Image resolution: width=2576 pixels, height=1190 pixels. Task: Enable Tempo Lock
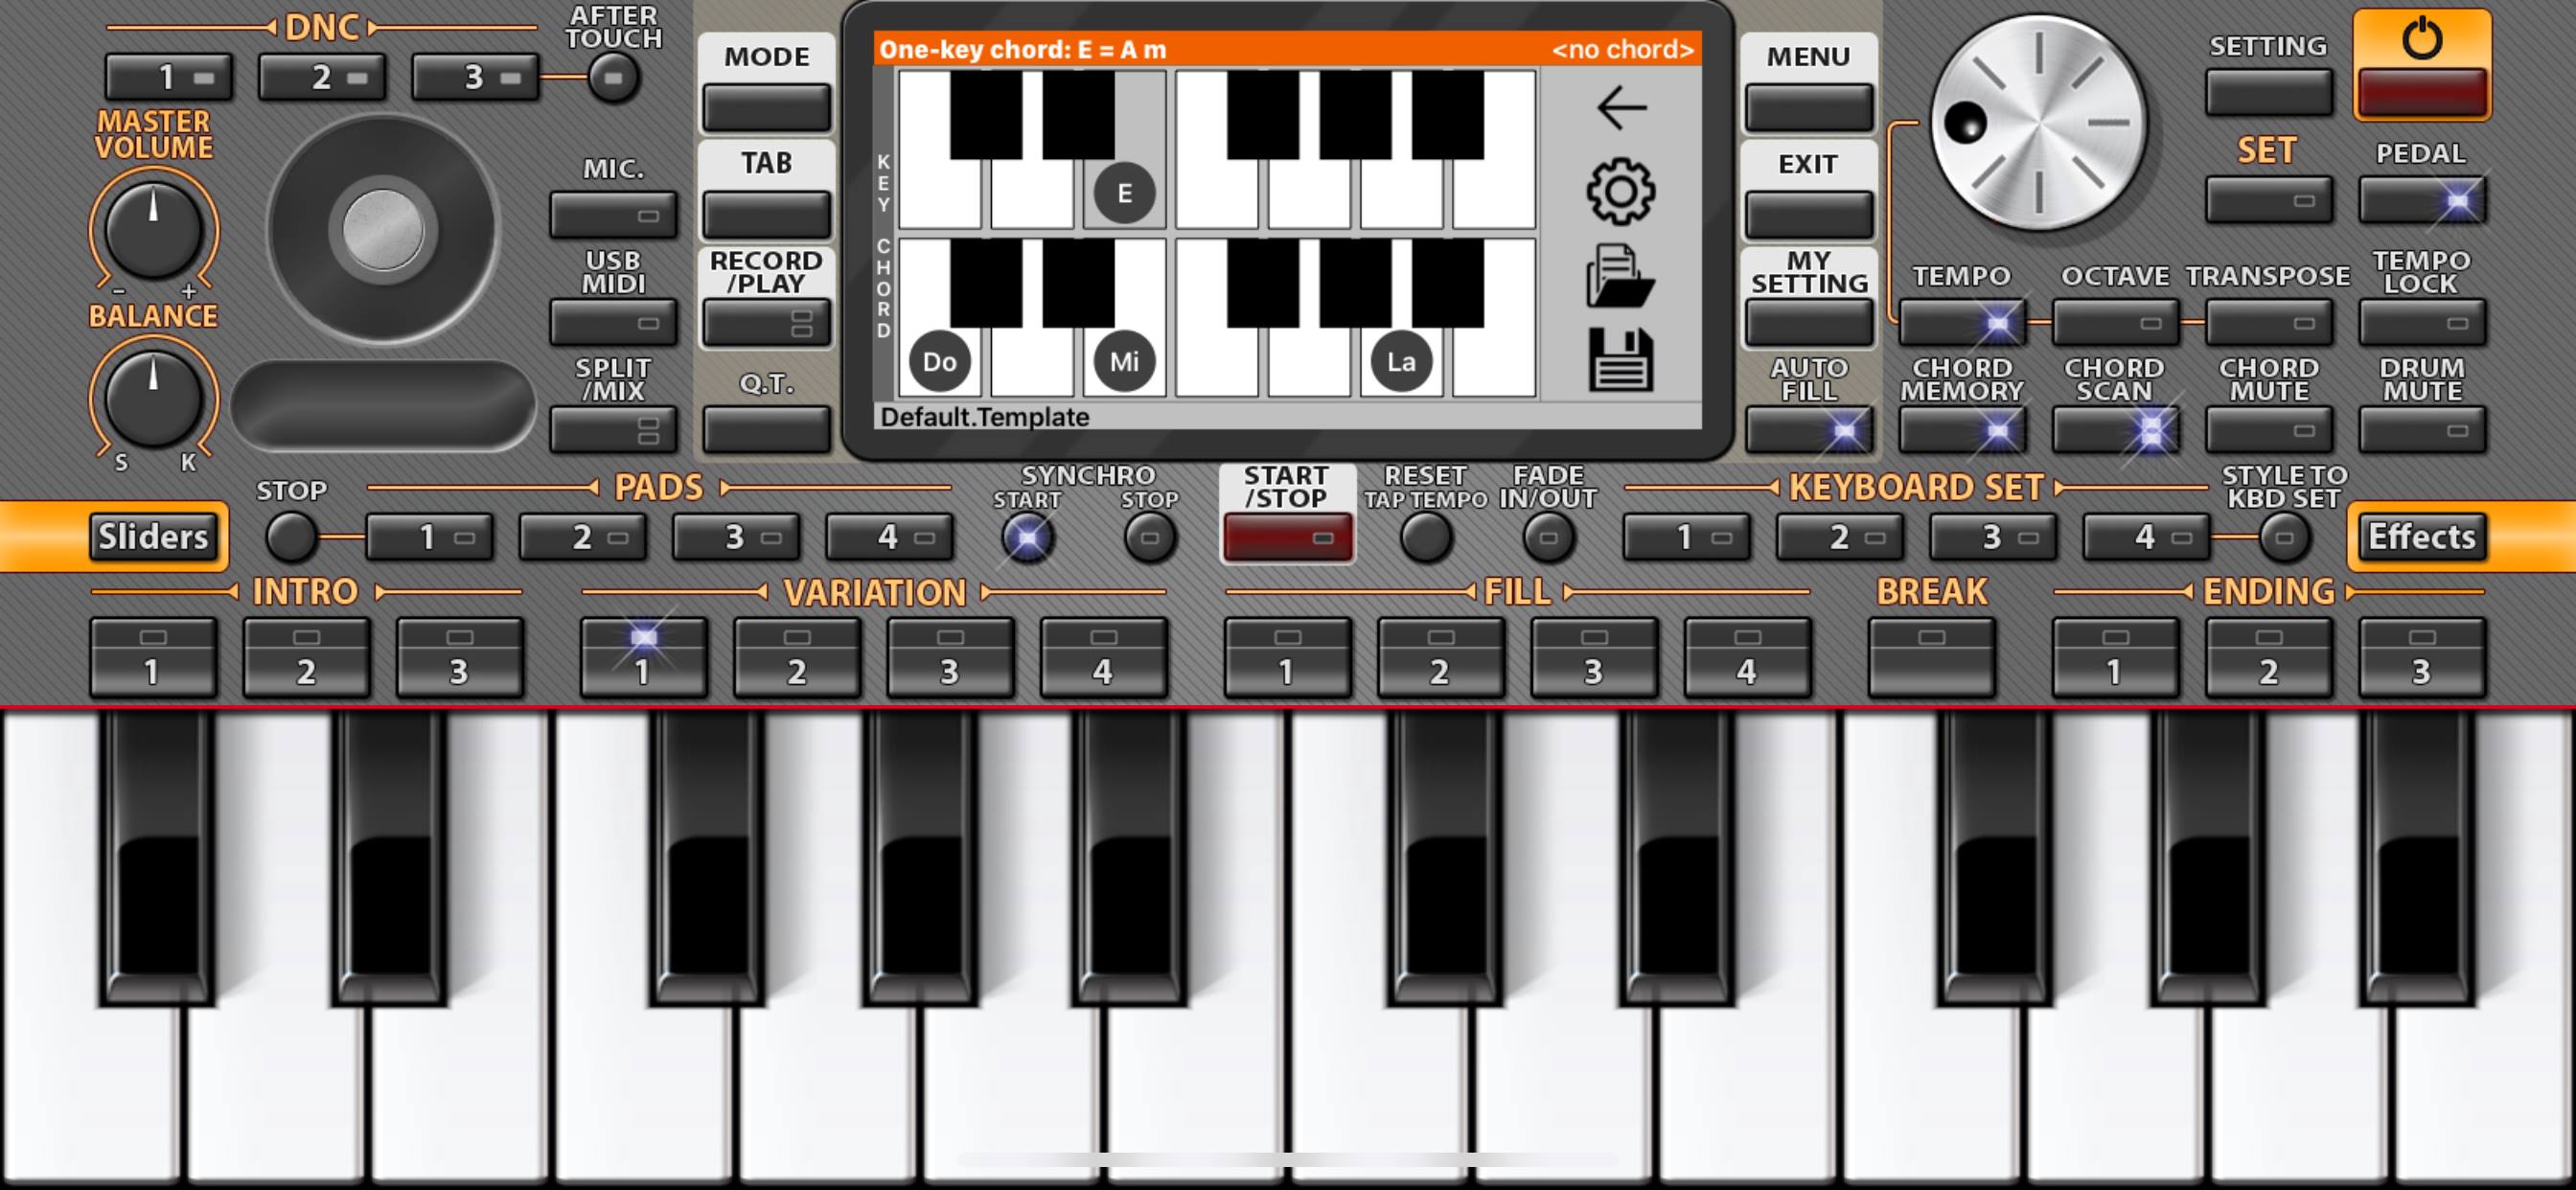pyautogui.click(x=2421, y=322)
